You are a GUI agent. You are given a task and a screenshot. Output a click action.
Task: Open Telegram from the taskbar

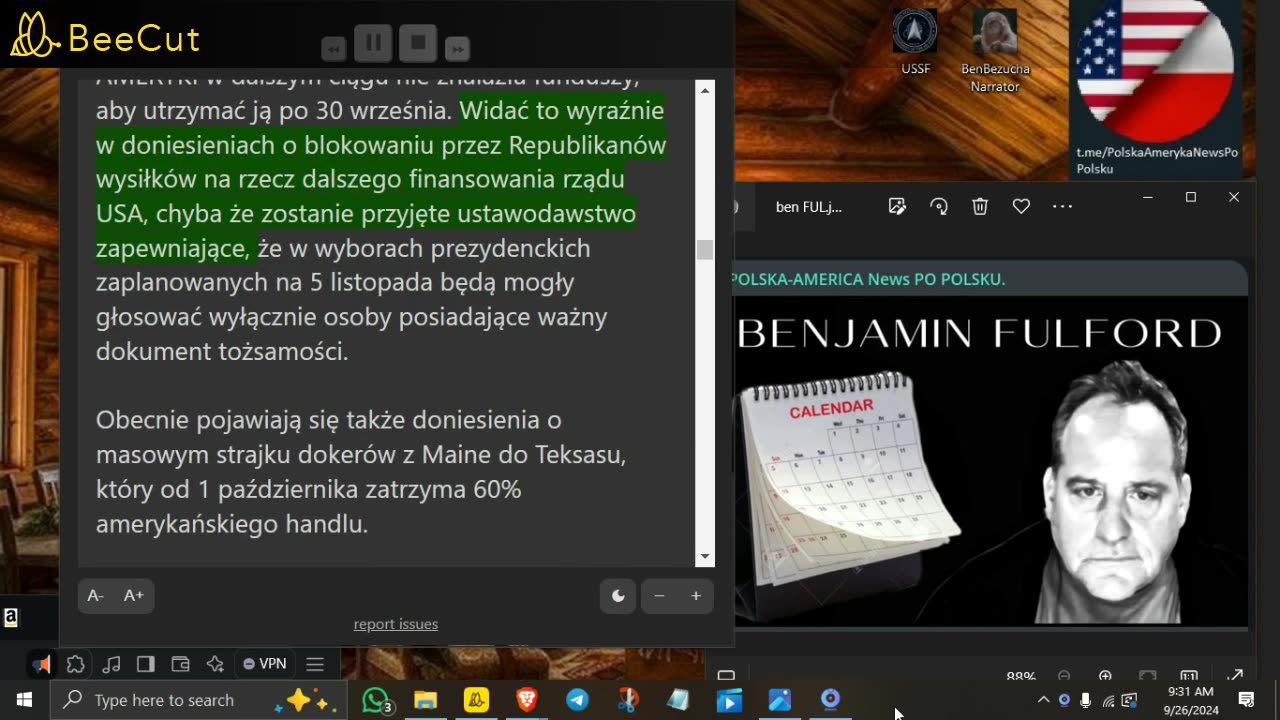pos(577,700)
